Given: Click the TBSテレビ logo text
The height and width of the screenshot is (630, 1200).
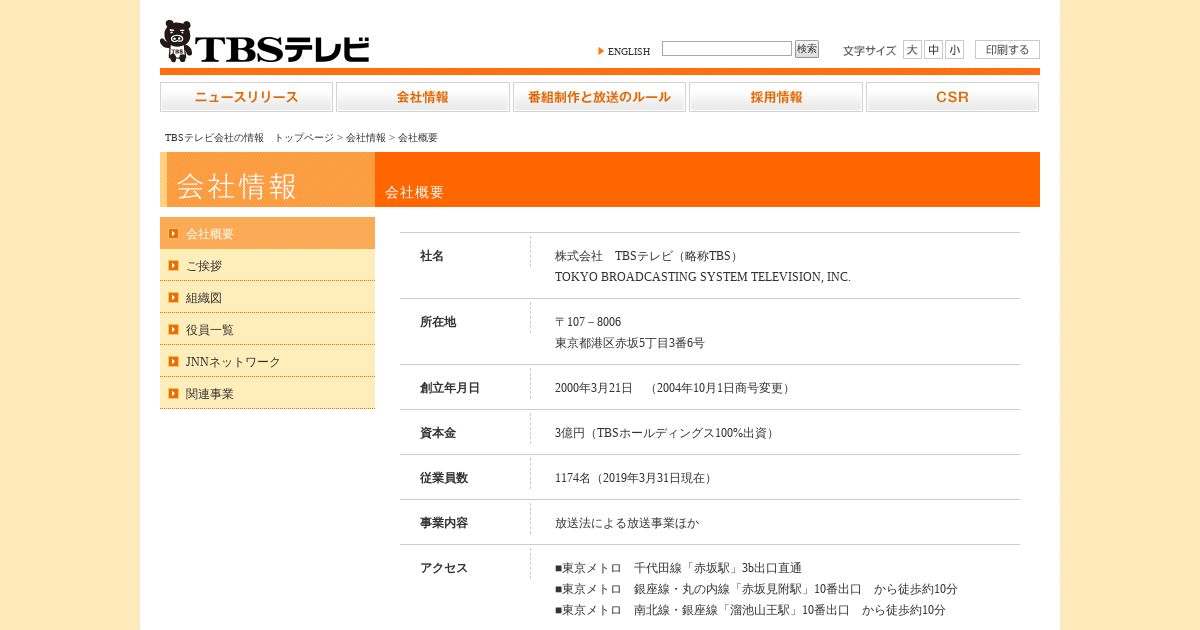Looking at the screenshot, I should (x=283, y=48).
